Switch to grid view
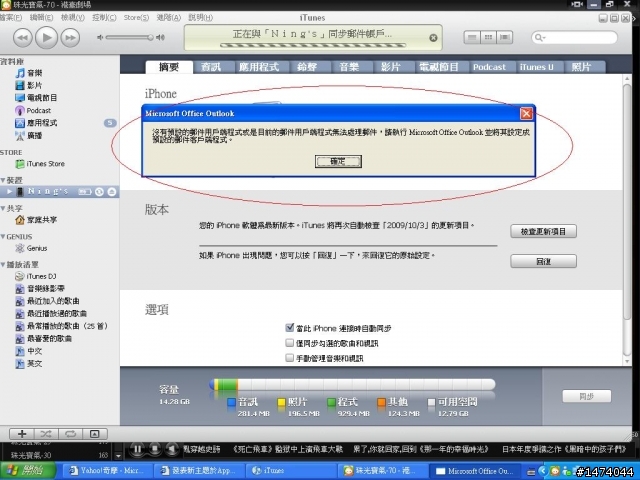This screenshot has width=640, height=480. click(488, 38)
